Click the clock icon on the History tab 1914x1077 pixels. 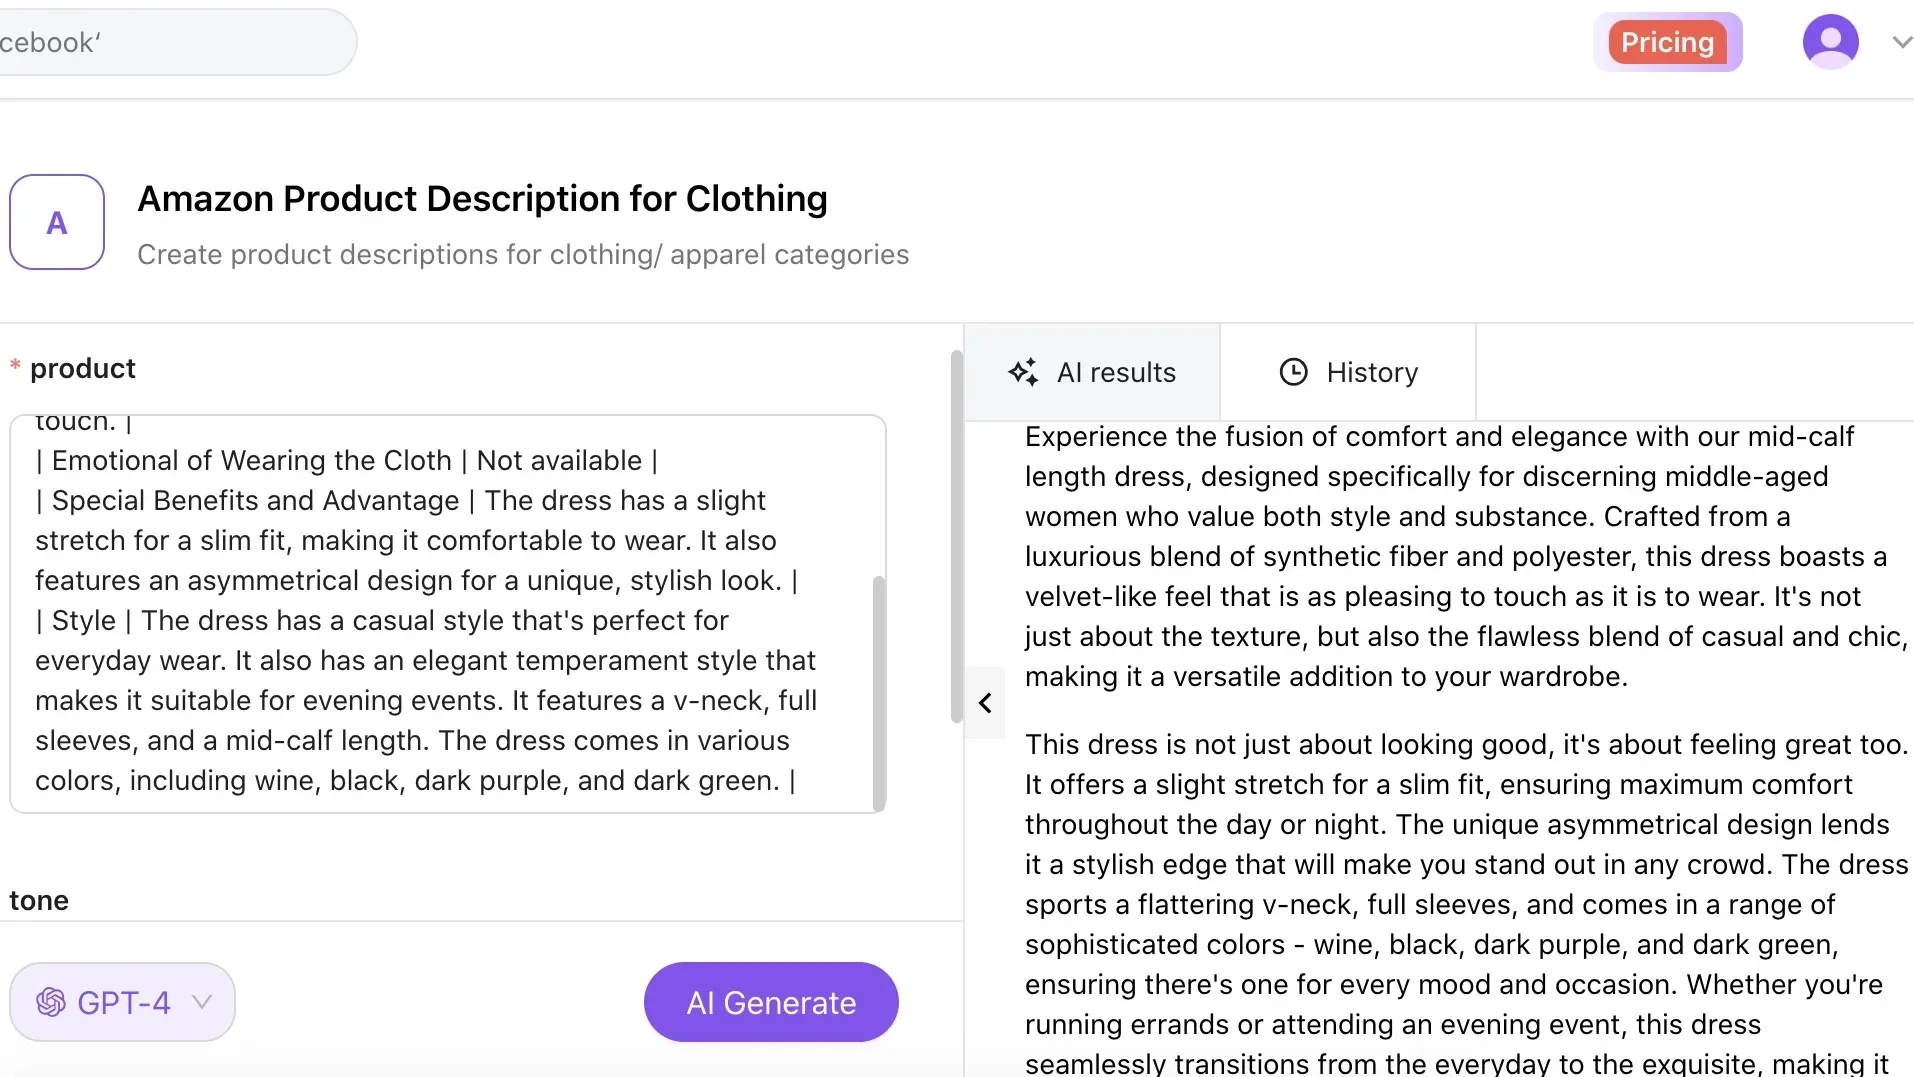click(1294, 371)
